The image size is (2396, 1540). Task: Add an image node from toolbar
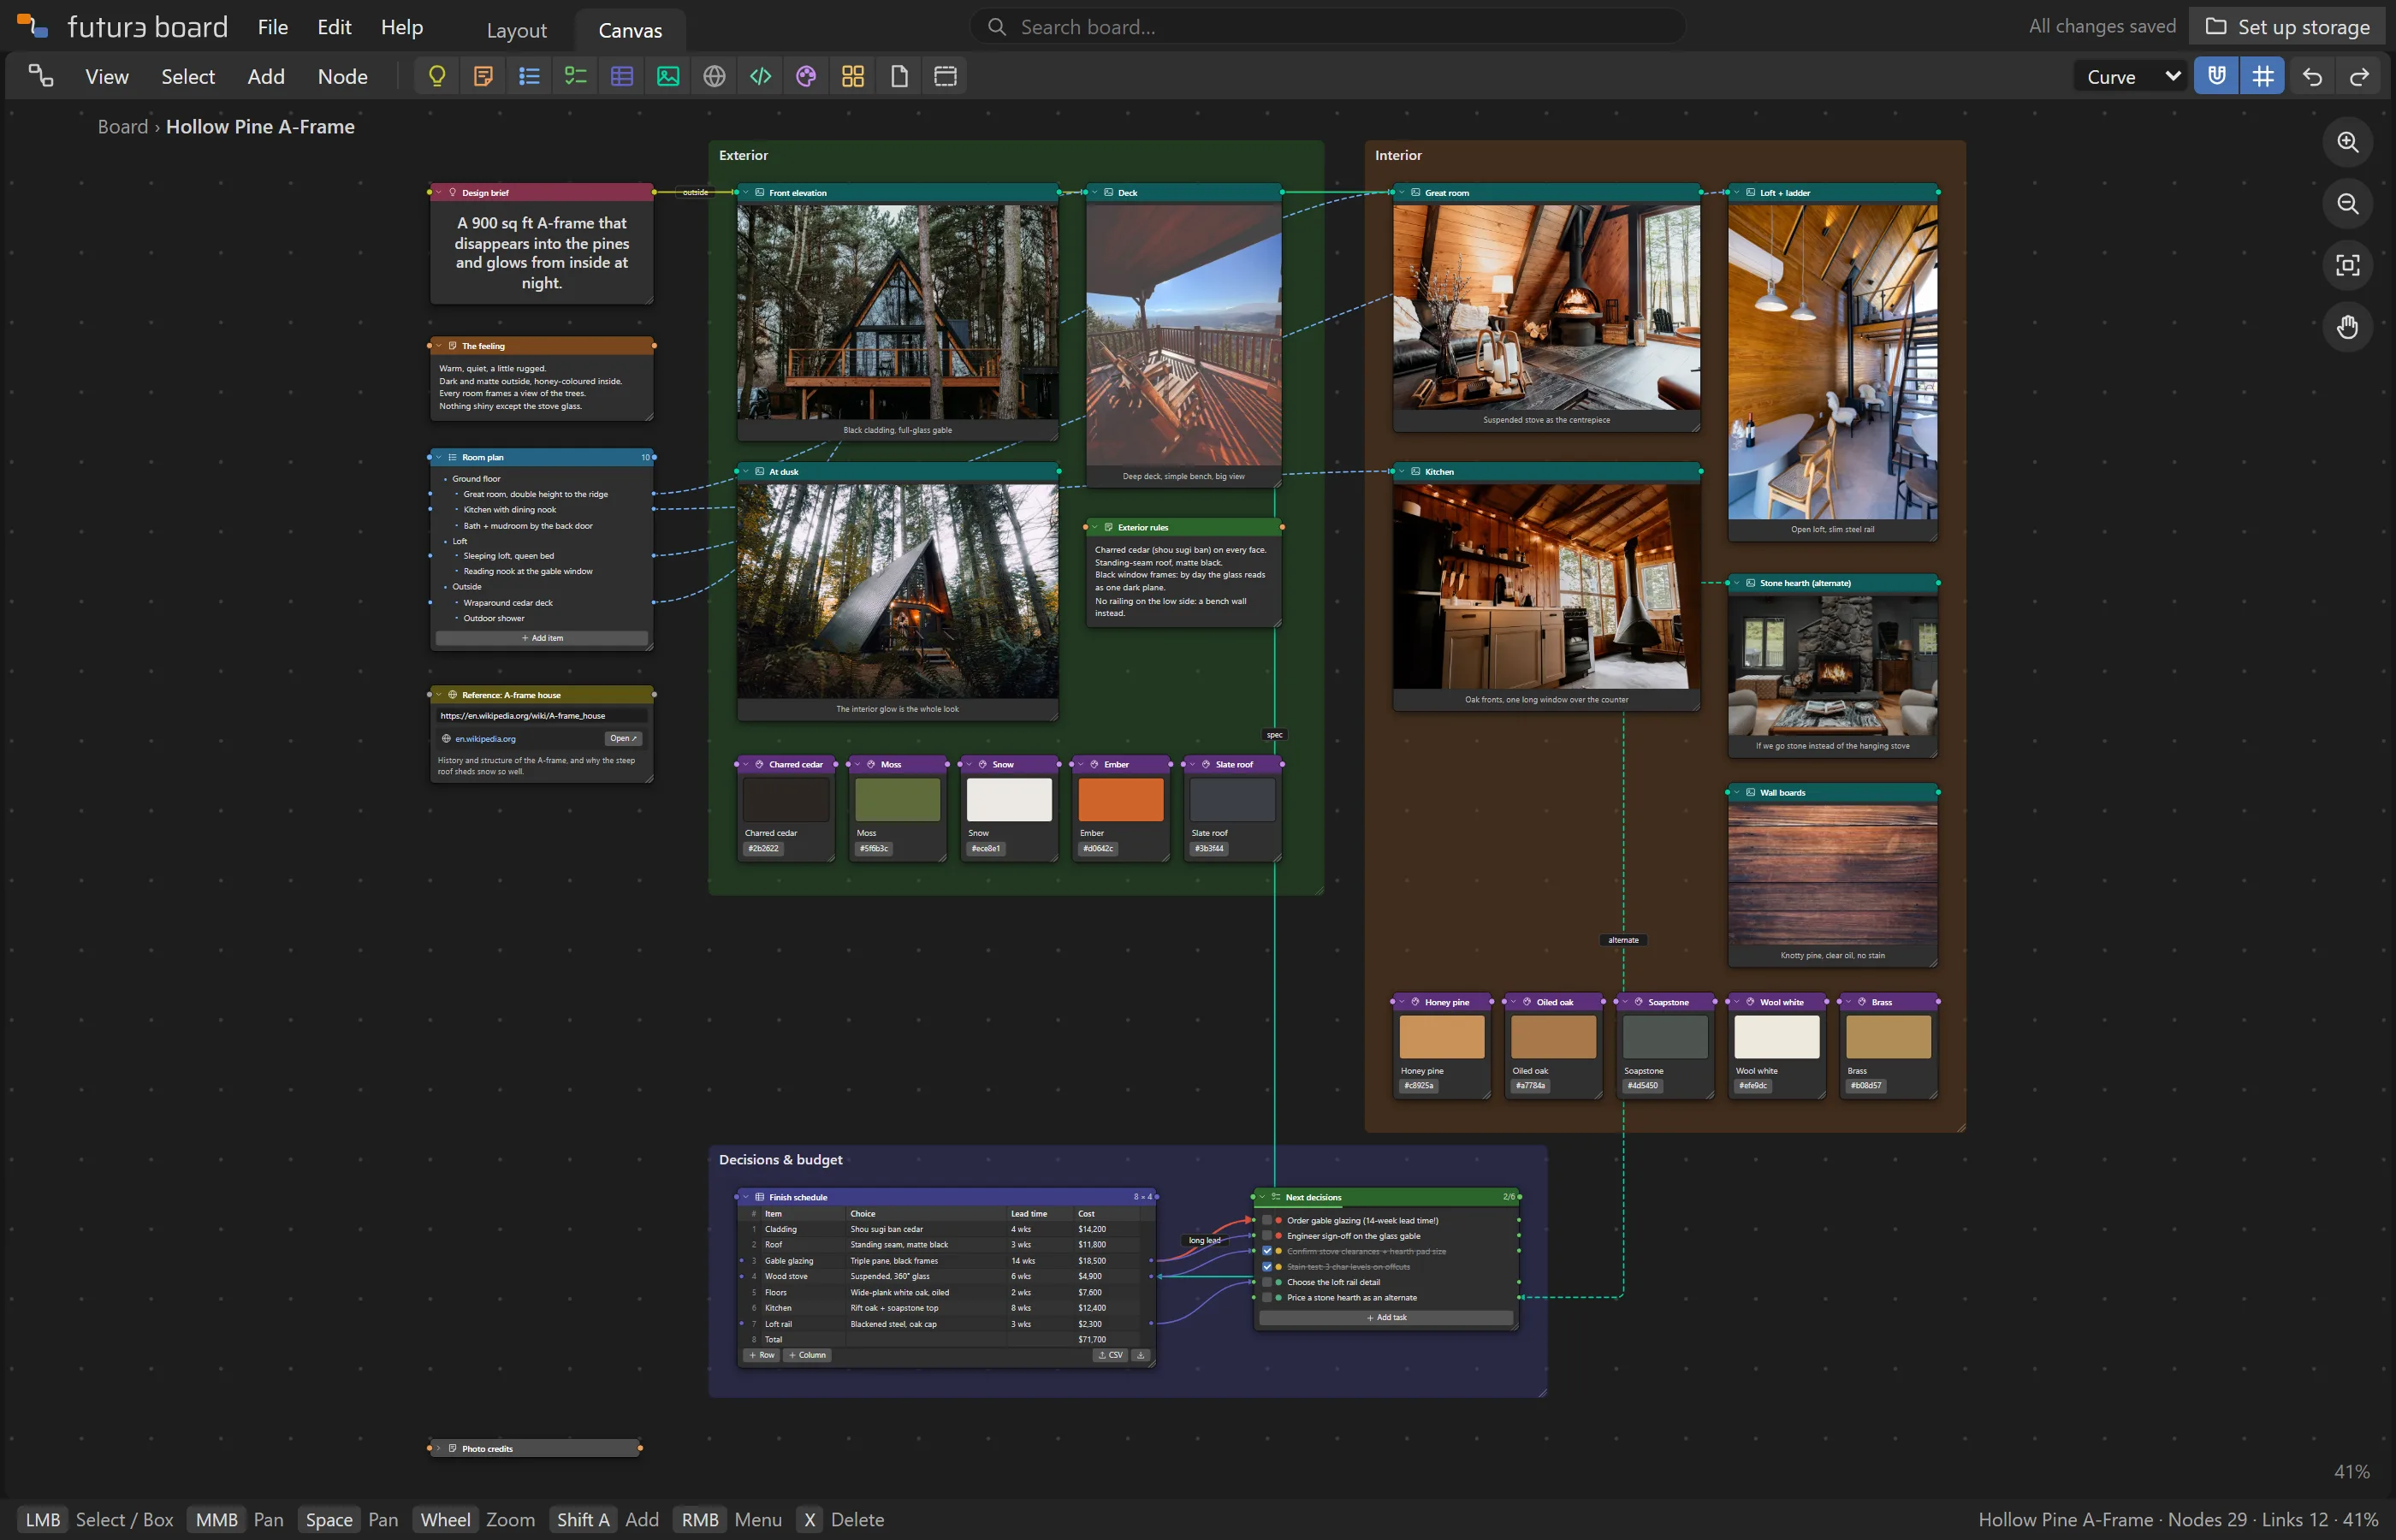point(668,76)
